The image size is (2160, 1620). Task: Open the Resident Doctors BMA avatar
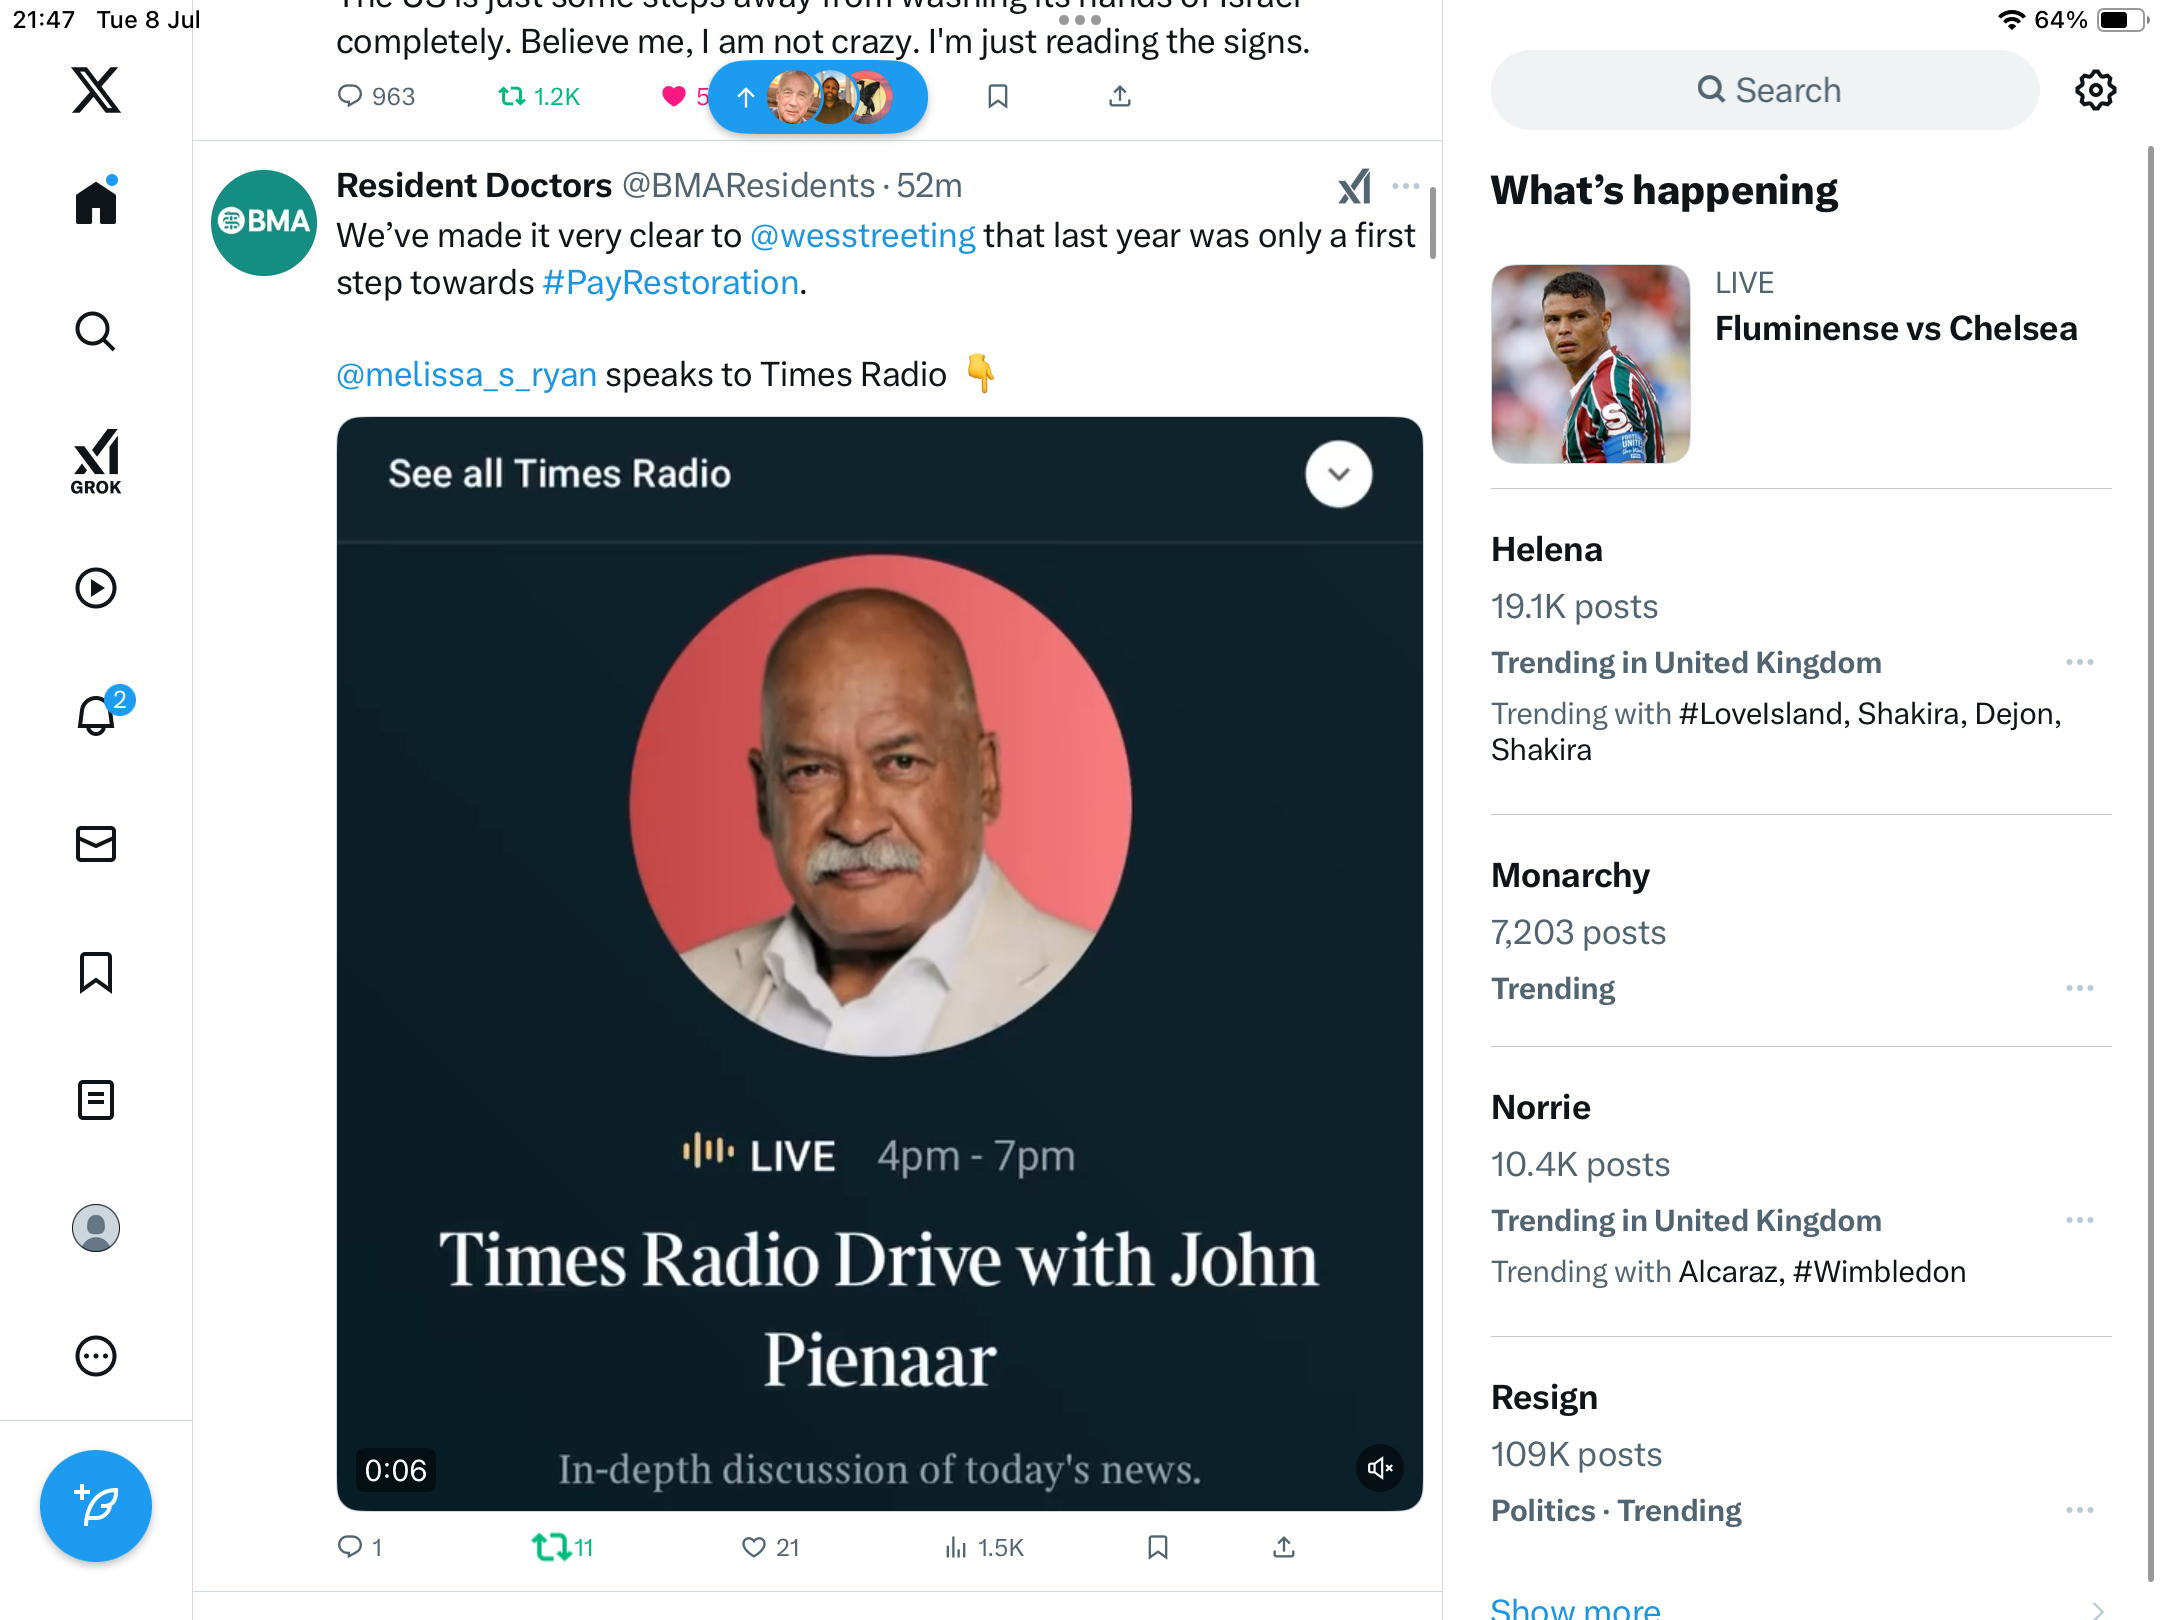[264, 222]
